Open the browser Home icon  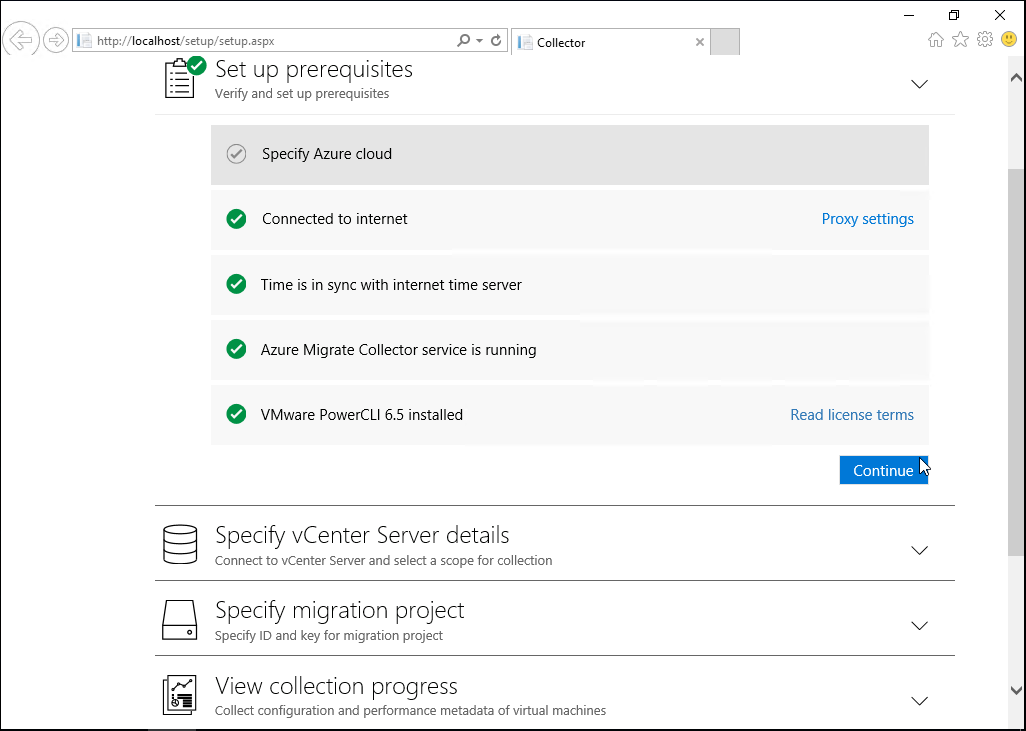click(936, 40)
